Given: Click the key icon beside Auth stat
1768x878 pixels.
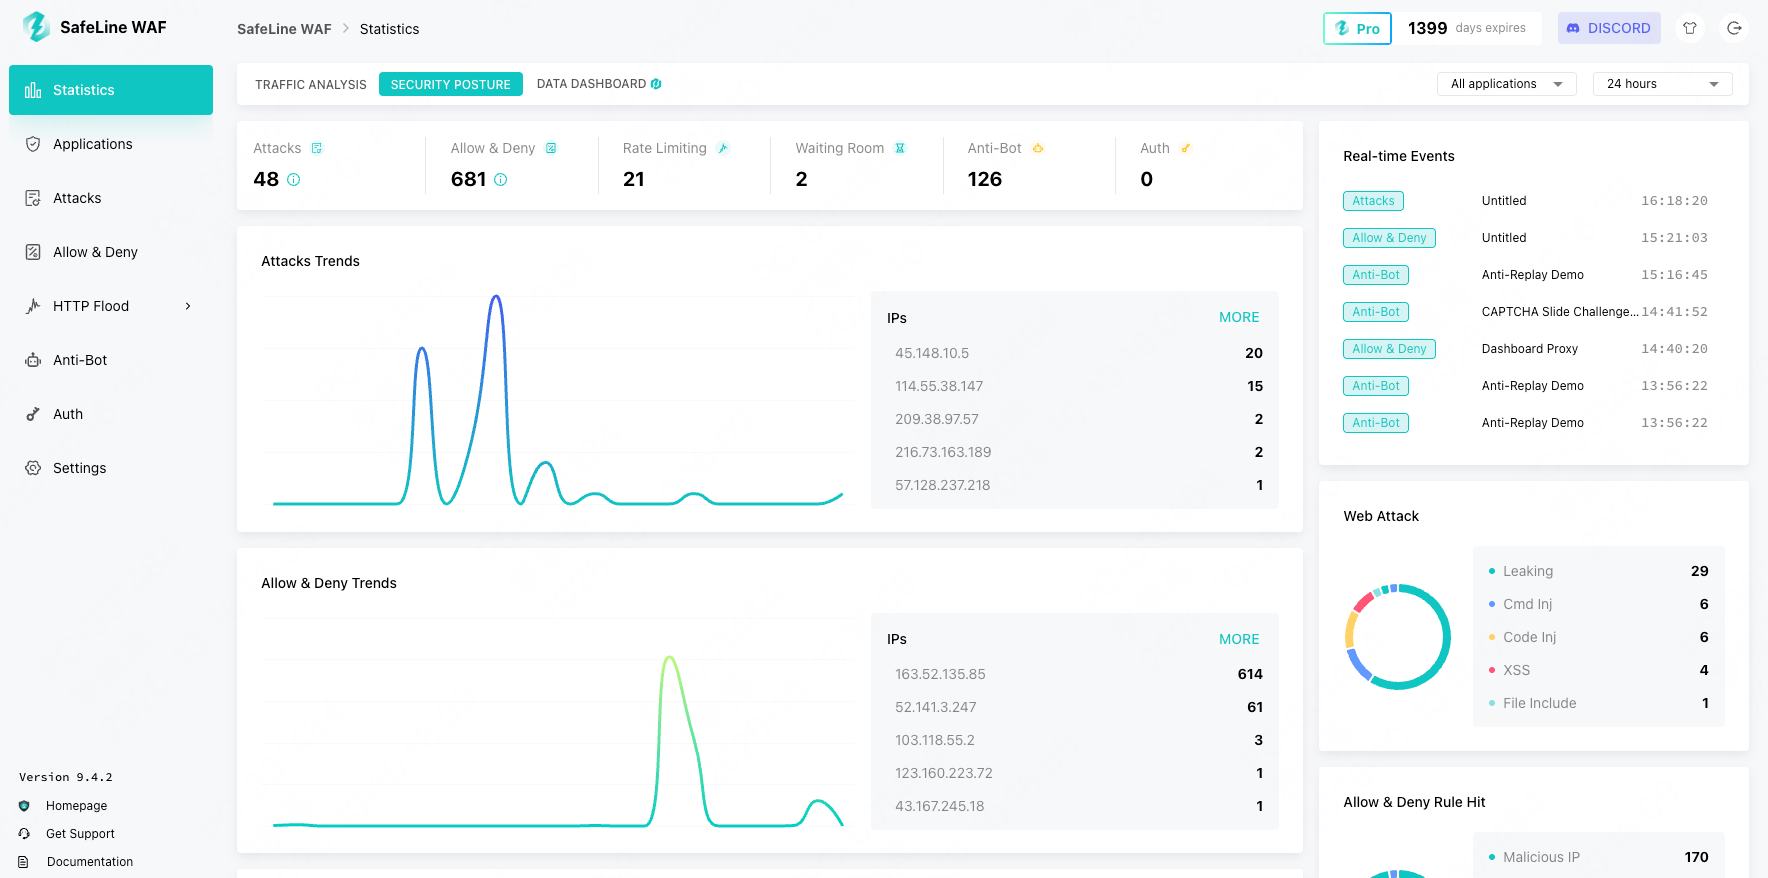Looking at the screenshot, I should [1186, 148].
